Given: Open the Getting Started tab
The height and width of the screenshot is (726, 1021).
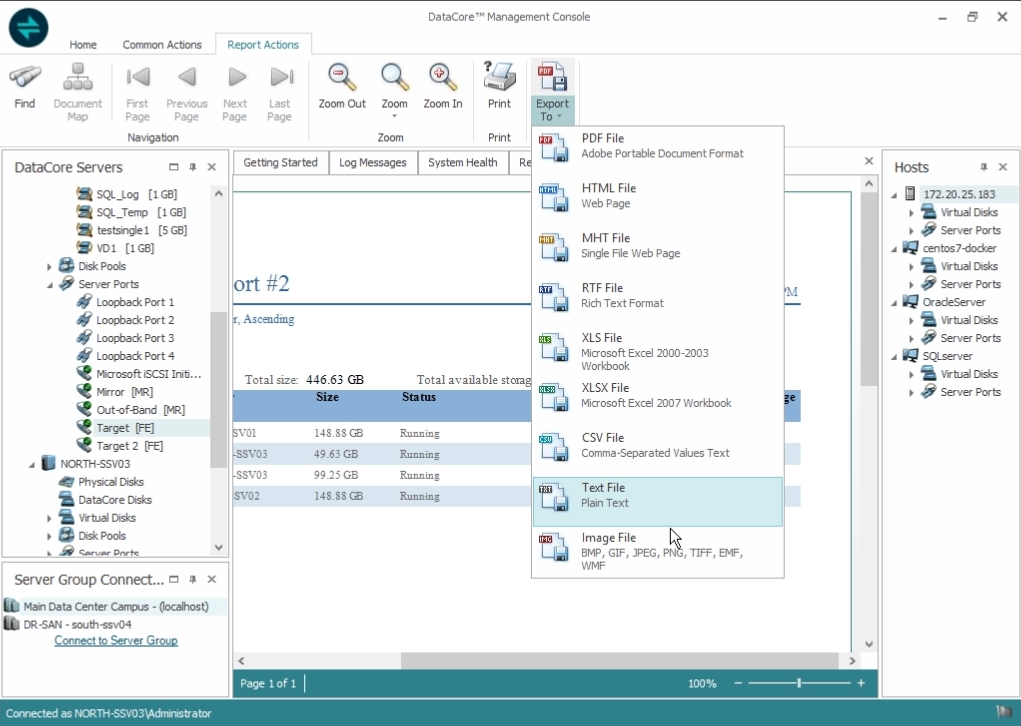Looking at the screenshot, I should pyautogui.click(x=281, y=163).
